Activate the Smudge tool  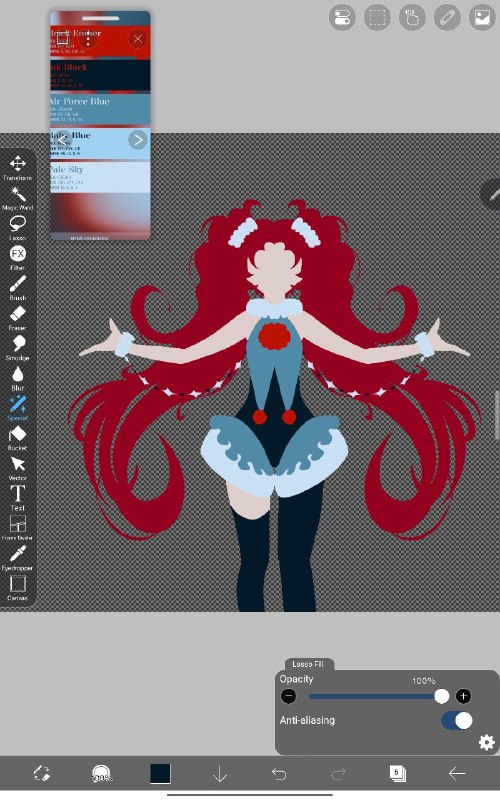(17, 348)
